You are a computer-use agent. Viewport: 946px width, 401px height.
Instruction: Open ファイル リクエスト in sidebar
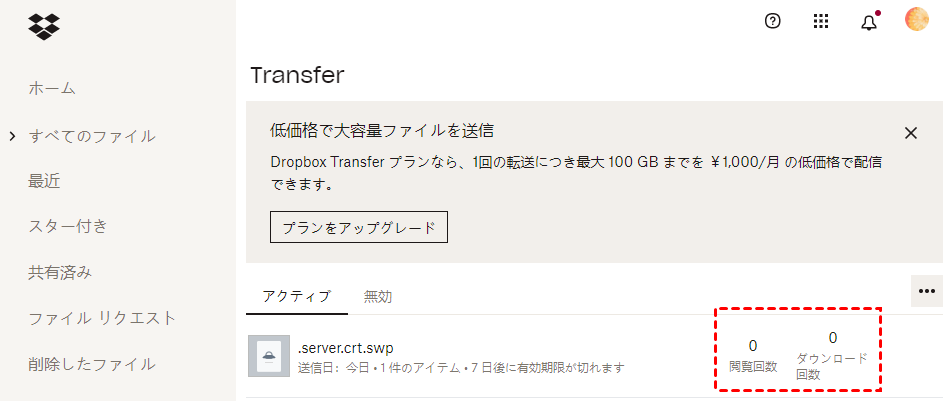click(102, 318)
